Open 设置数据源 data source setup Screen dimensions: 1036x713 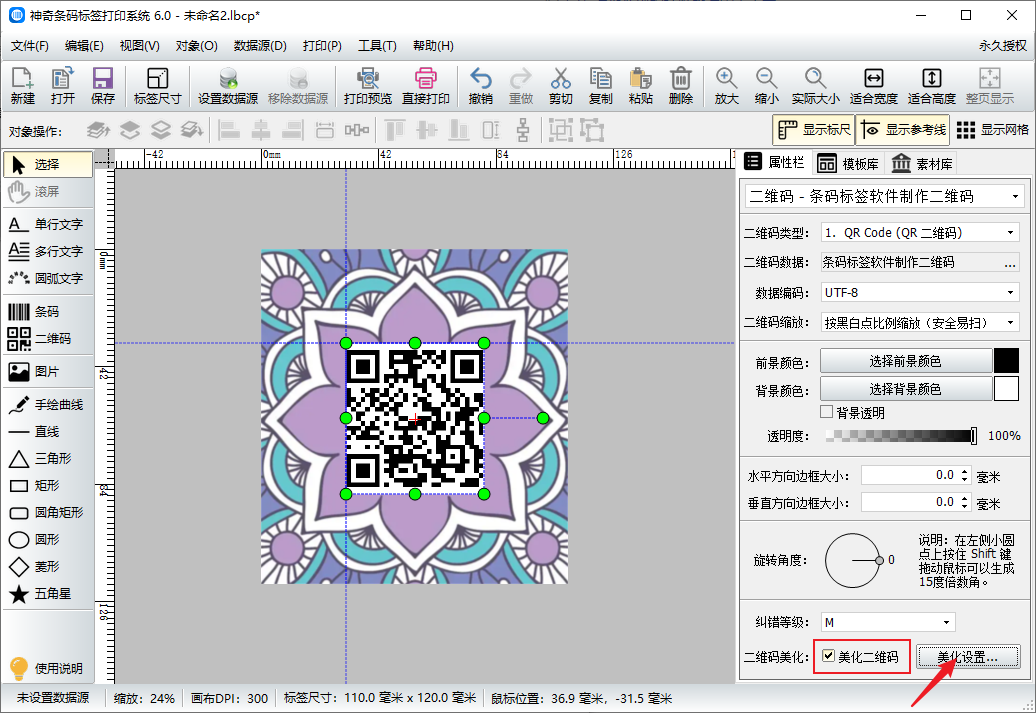[x=228, y=86]
